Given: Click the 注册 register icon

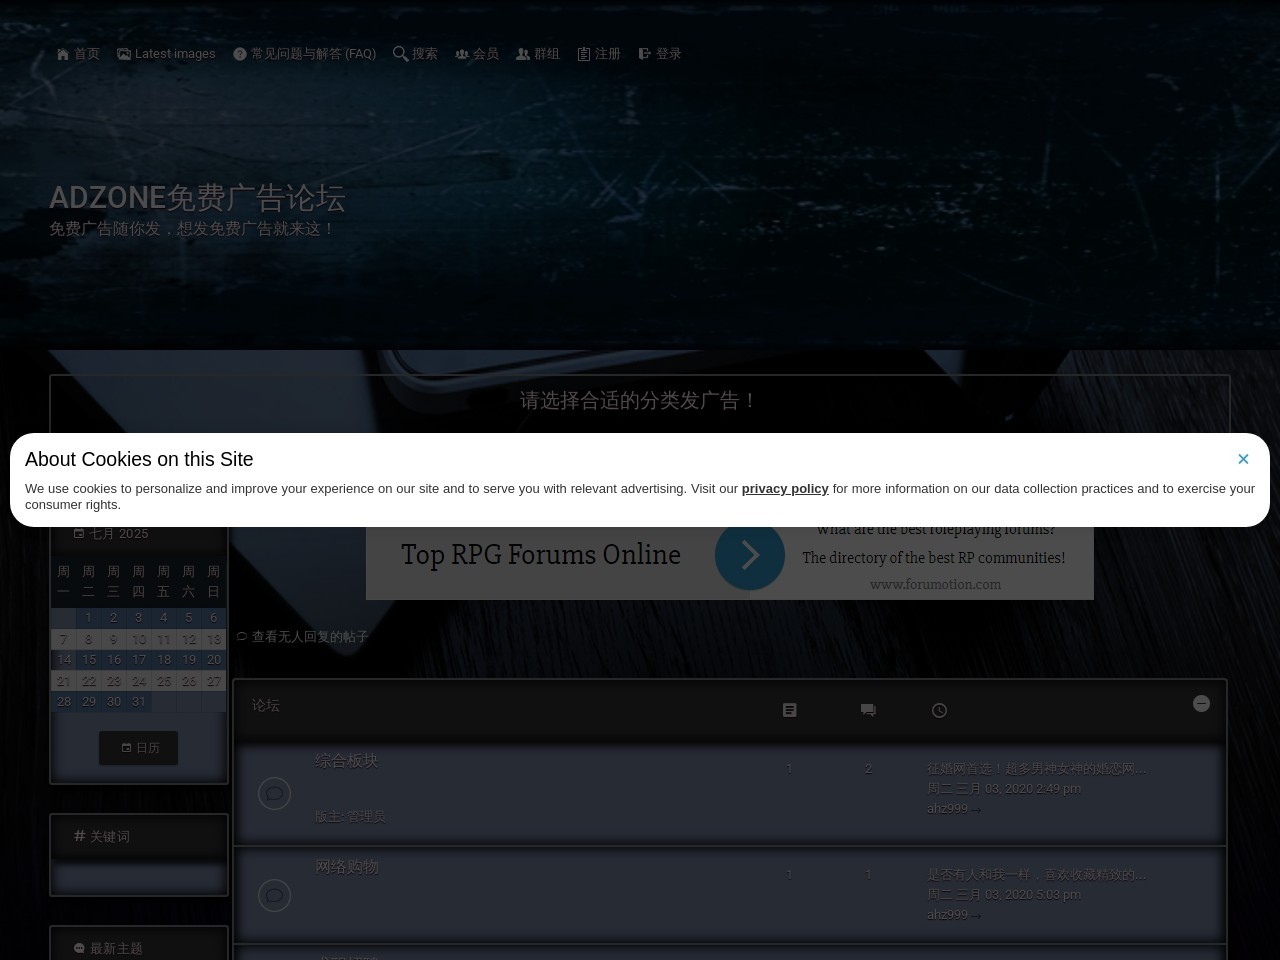Looking at the screenshot, I should click(x=584, y=54).
